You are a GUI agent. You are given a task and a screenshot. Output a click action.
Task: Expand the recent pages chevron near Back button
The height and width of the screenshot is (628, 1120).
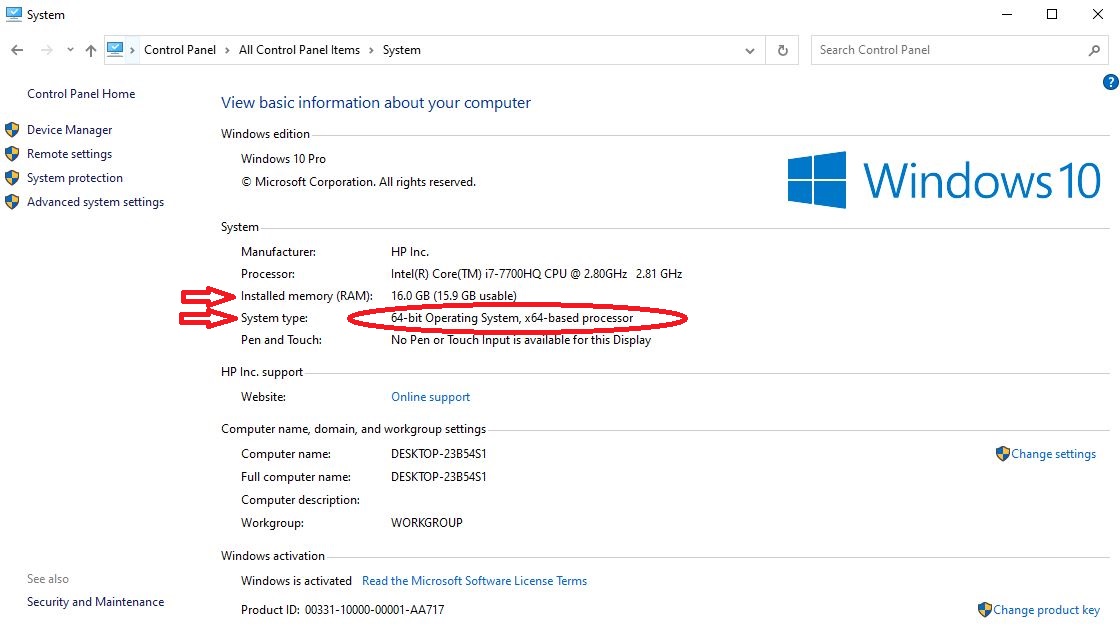click(x=69, y=49)
